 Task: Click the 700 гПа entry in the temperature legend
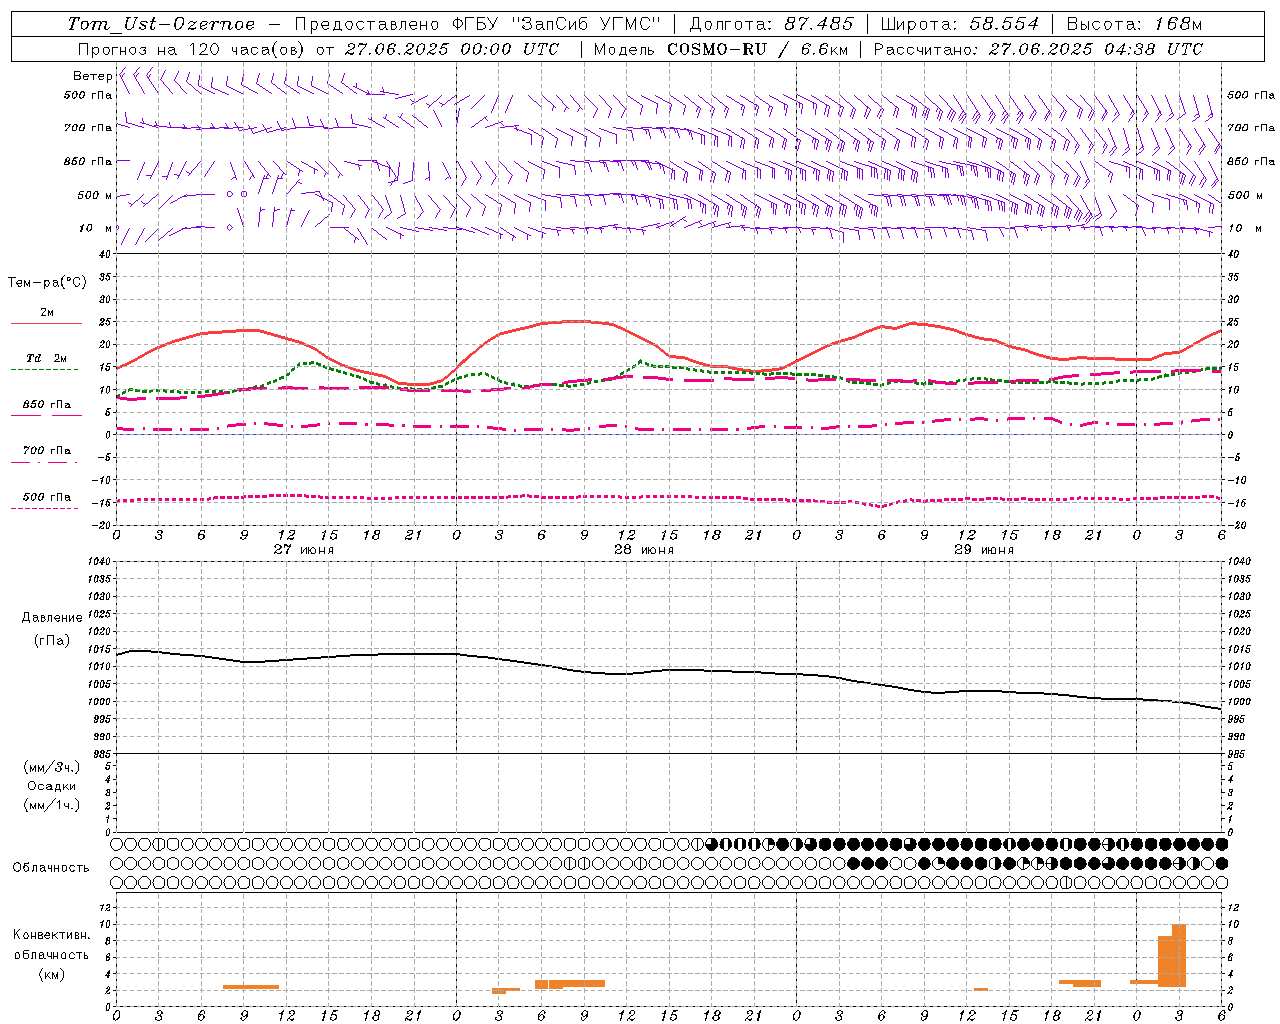[x=46, y=450]
